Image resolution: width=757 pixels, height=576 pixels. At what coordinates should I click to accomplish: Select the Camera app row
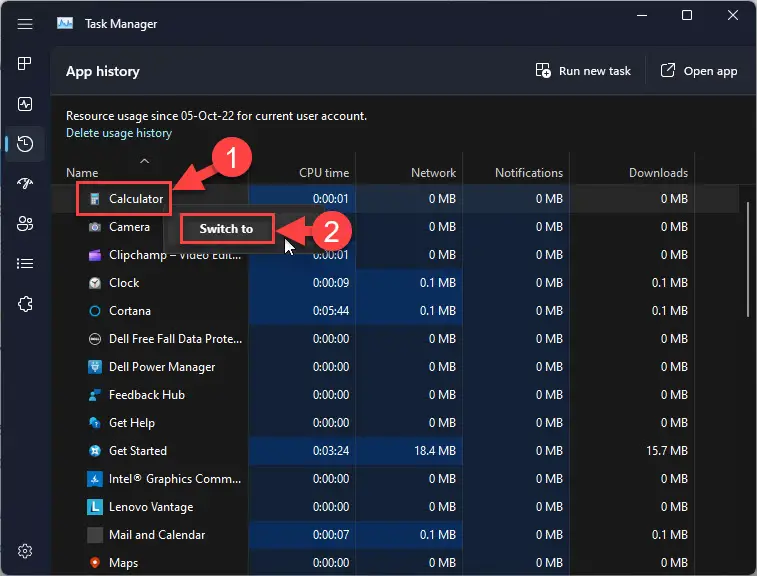[395, 226]
